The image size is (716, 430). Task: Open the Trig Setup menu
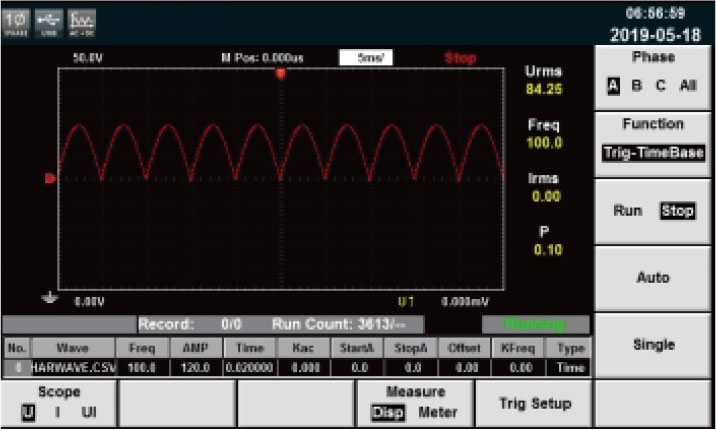coord(534,404)
